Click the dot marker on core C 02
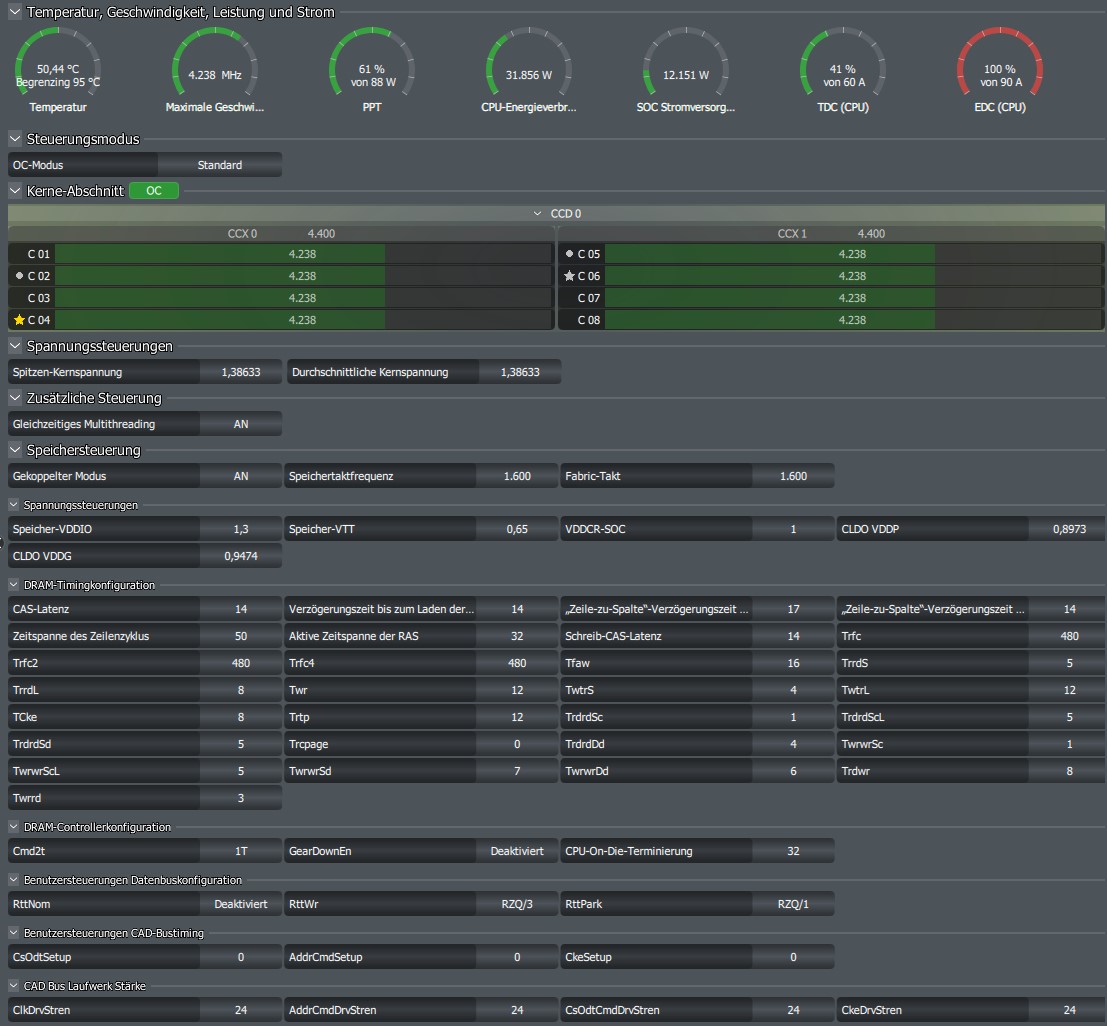 [19, 275]
